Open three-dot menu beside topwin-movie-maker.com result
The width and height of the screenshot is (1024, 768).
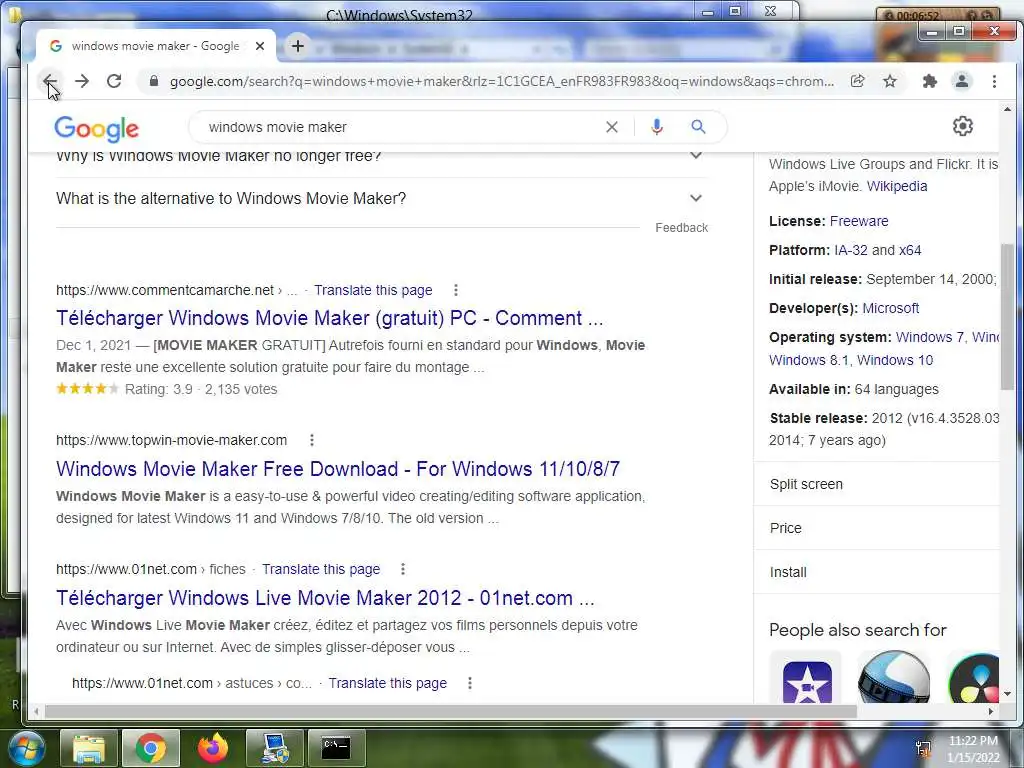312,440
